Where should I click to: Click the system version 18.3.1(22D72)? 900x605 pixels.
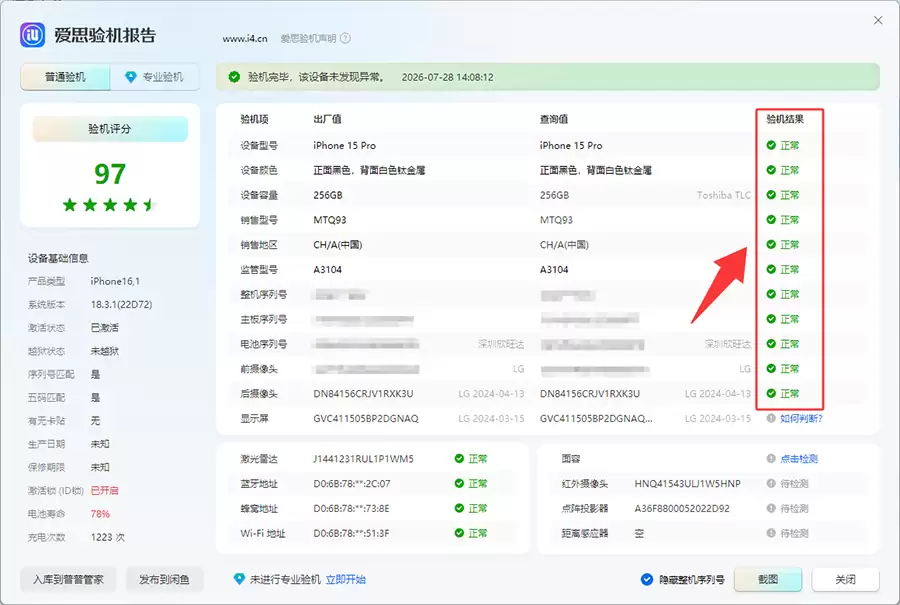(x=121, y=304)
